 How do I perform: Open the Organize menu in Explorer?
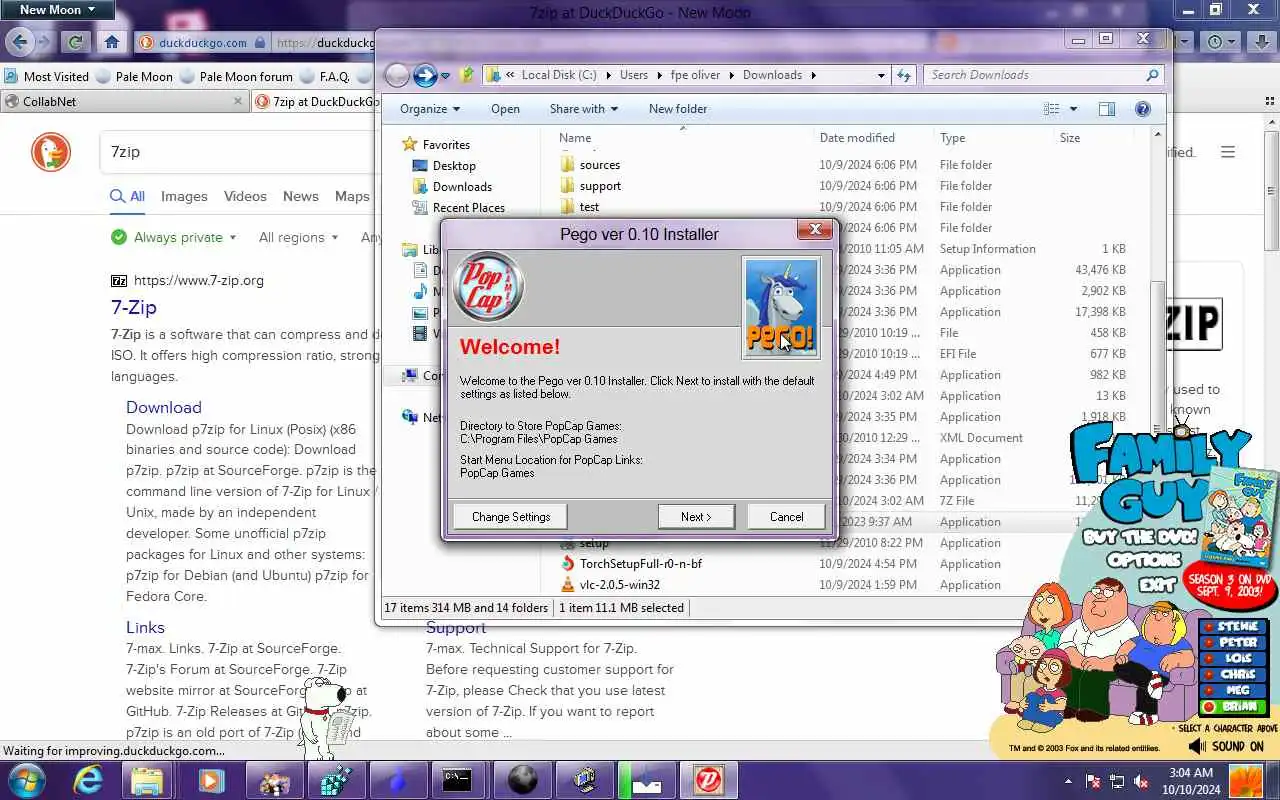pos(430,109)
